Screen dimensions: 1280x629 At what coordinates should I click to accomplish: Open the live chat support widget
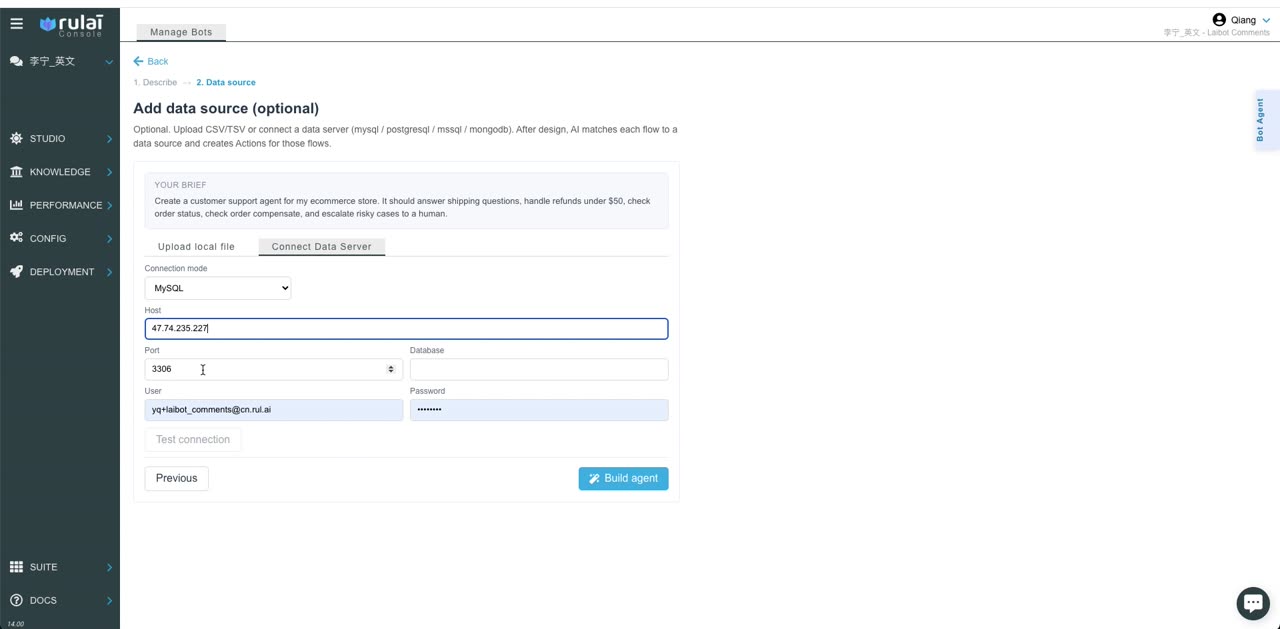[1253, 603]
